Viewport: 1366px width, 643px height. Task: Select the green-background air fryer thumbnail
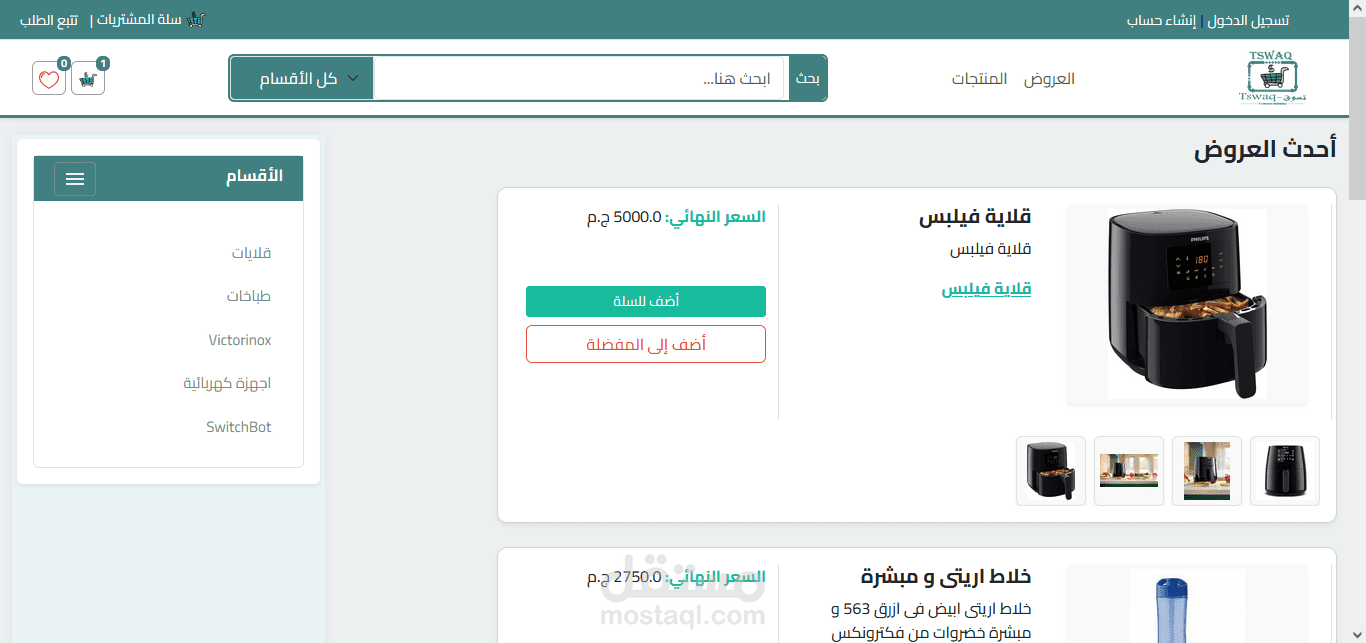(x=1207, y=471)
